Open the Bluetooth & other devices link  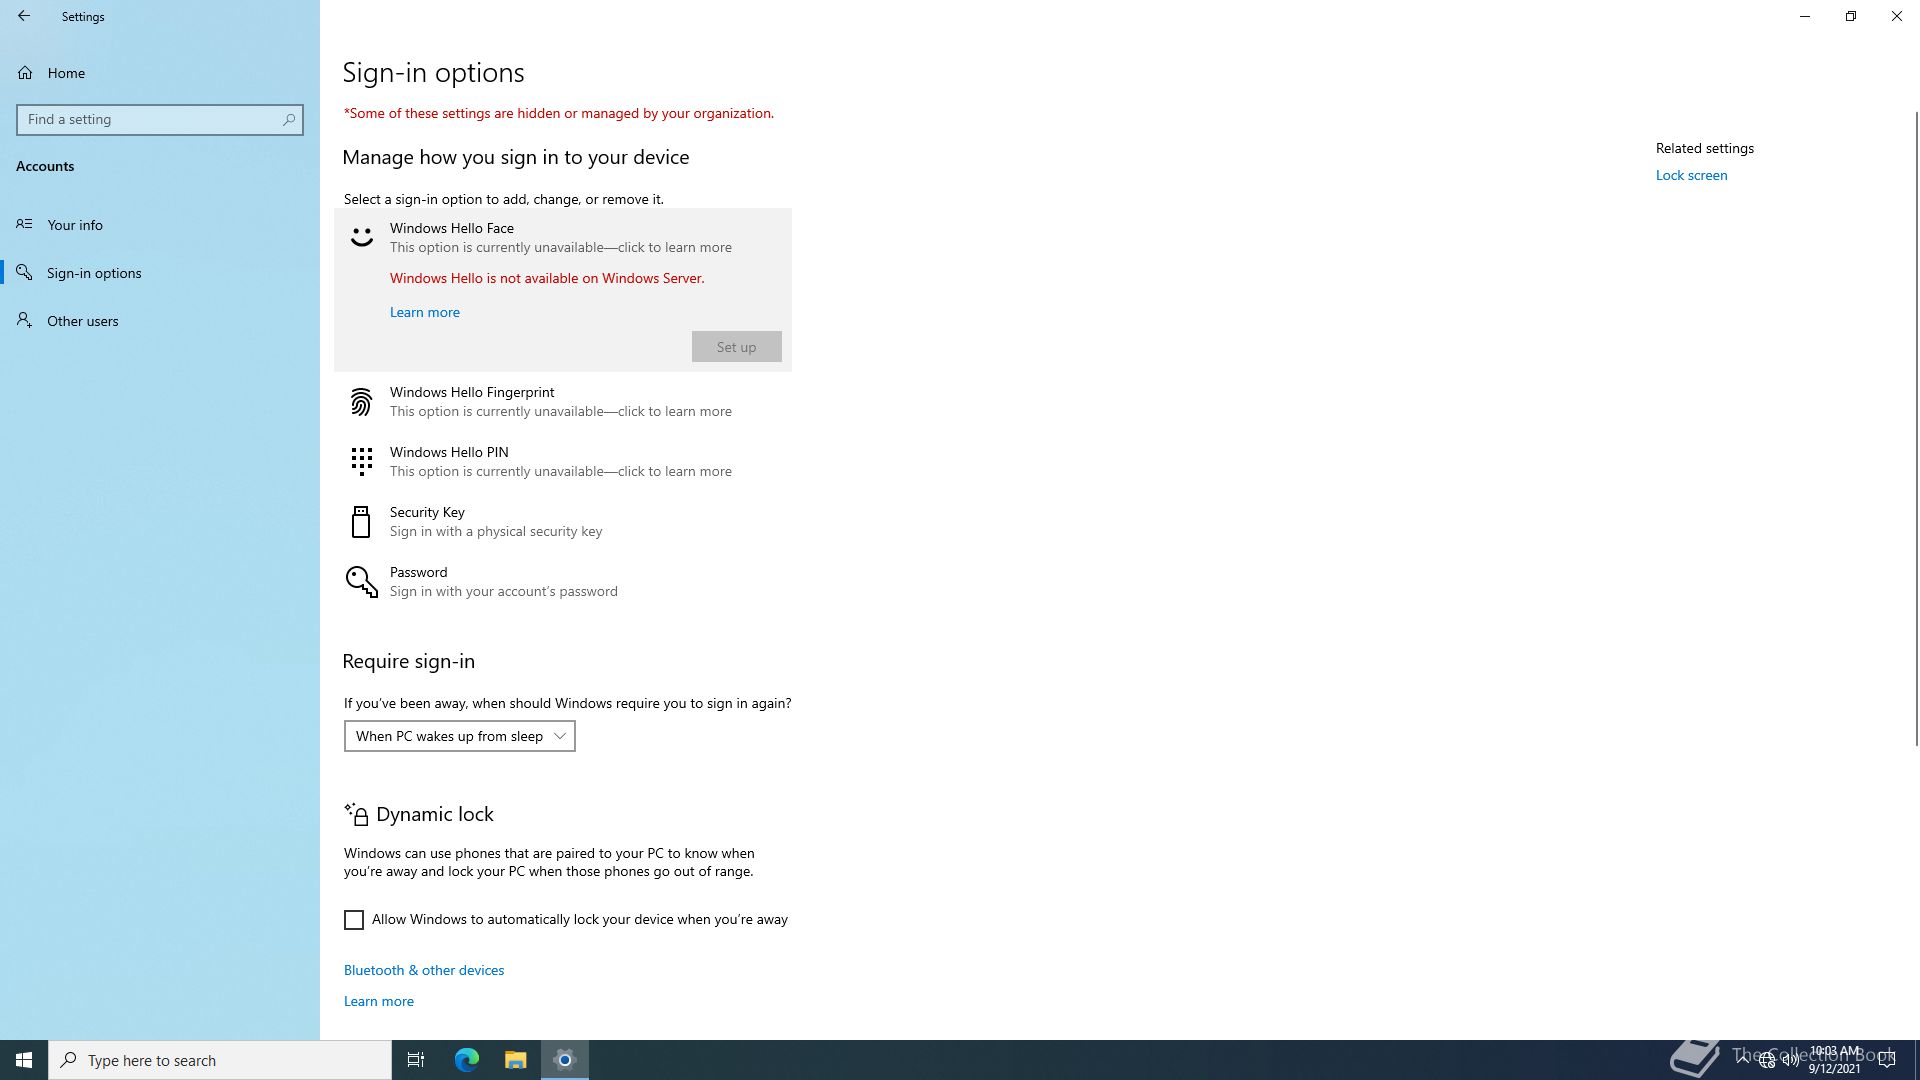[x=424, y=970]
